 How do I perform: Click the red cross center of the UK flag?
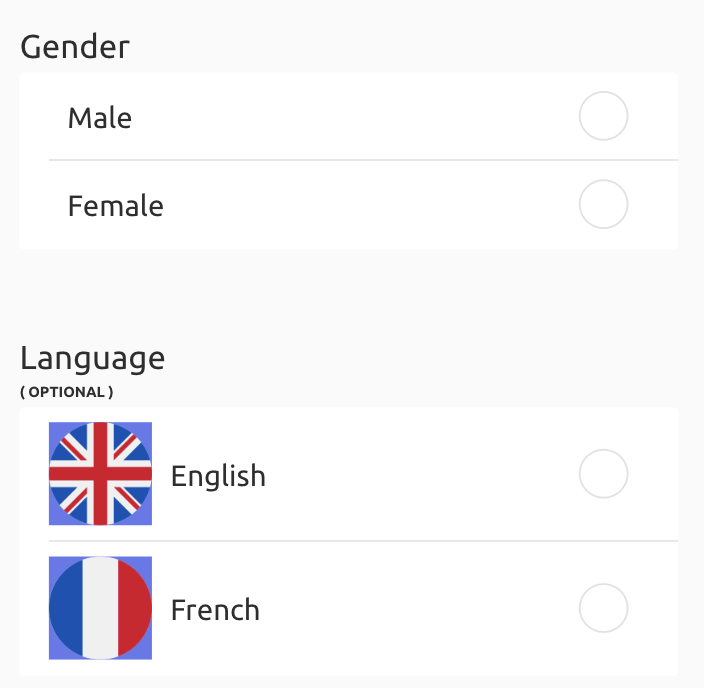(x=100, y=474)
